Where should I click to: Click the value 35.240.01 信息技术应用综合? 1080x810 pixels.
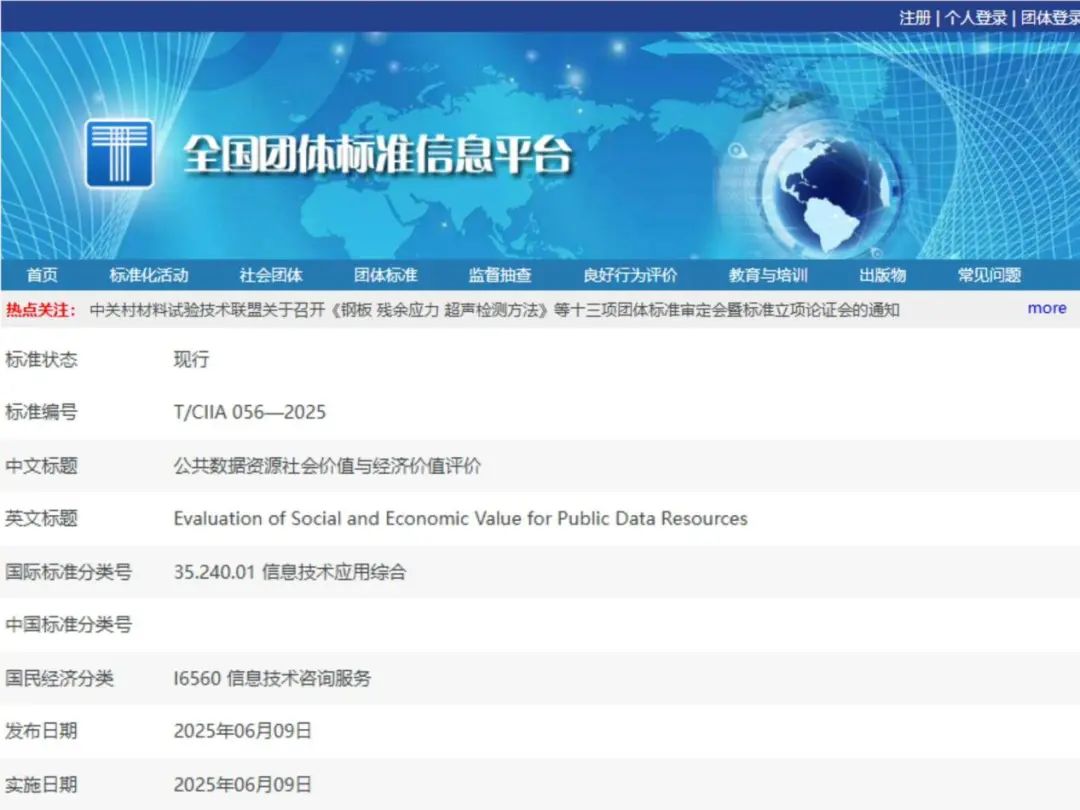(289, 572)
